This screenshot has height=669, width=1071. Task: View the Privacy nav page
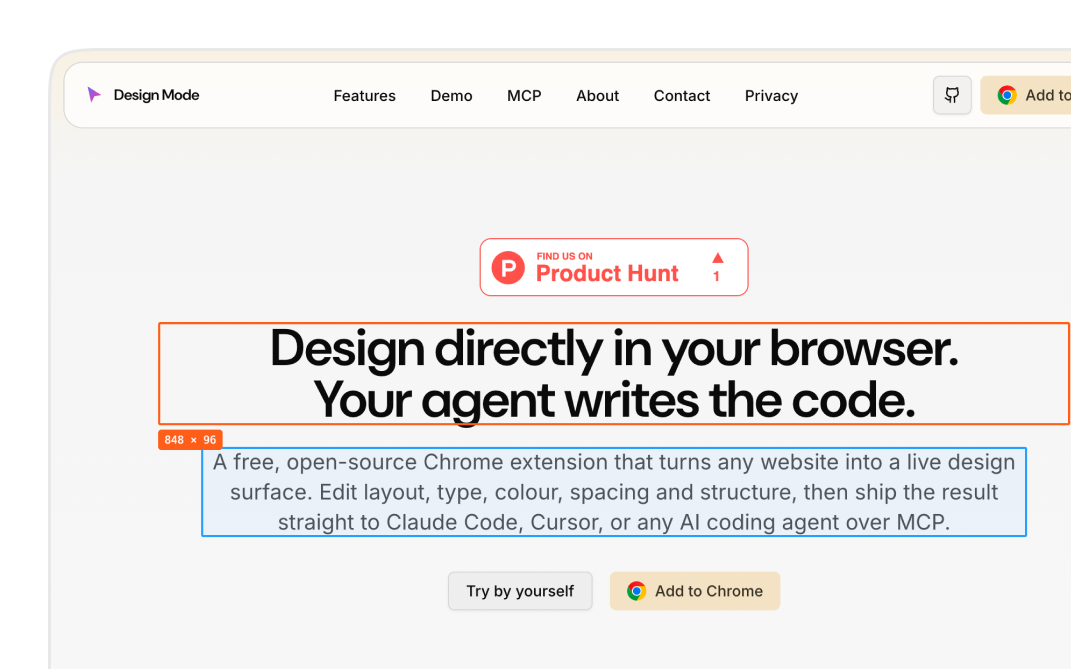(x=771, y=96)
